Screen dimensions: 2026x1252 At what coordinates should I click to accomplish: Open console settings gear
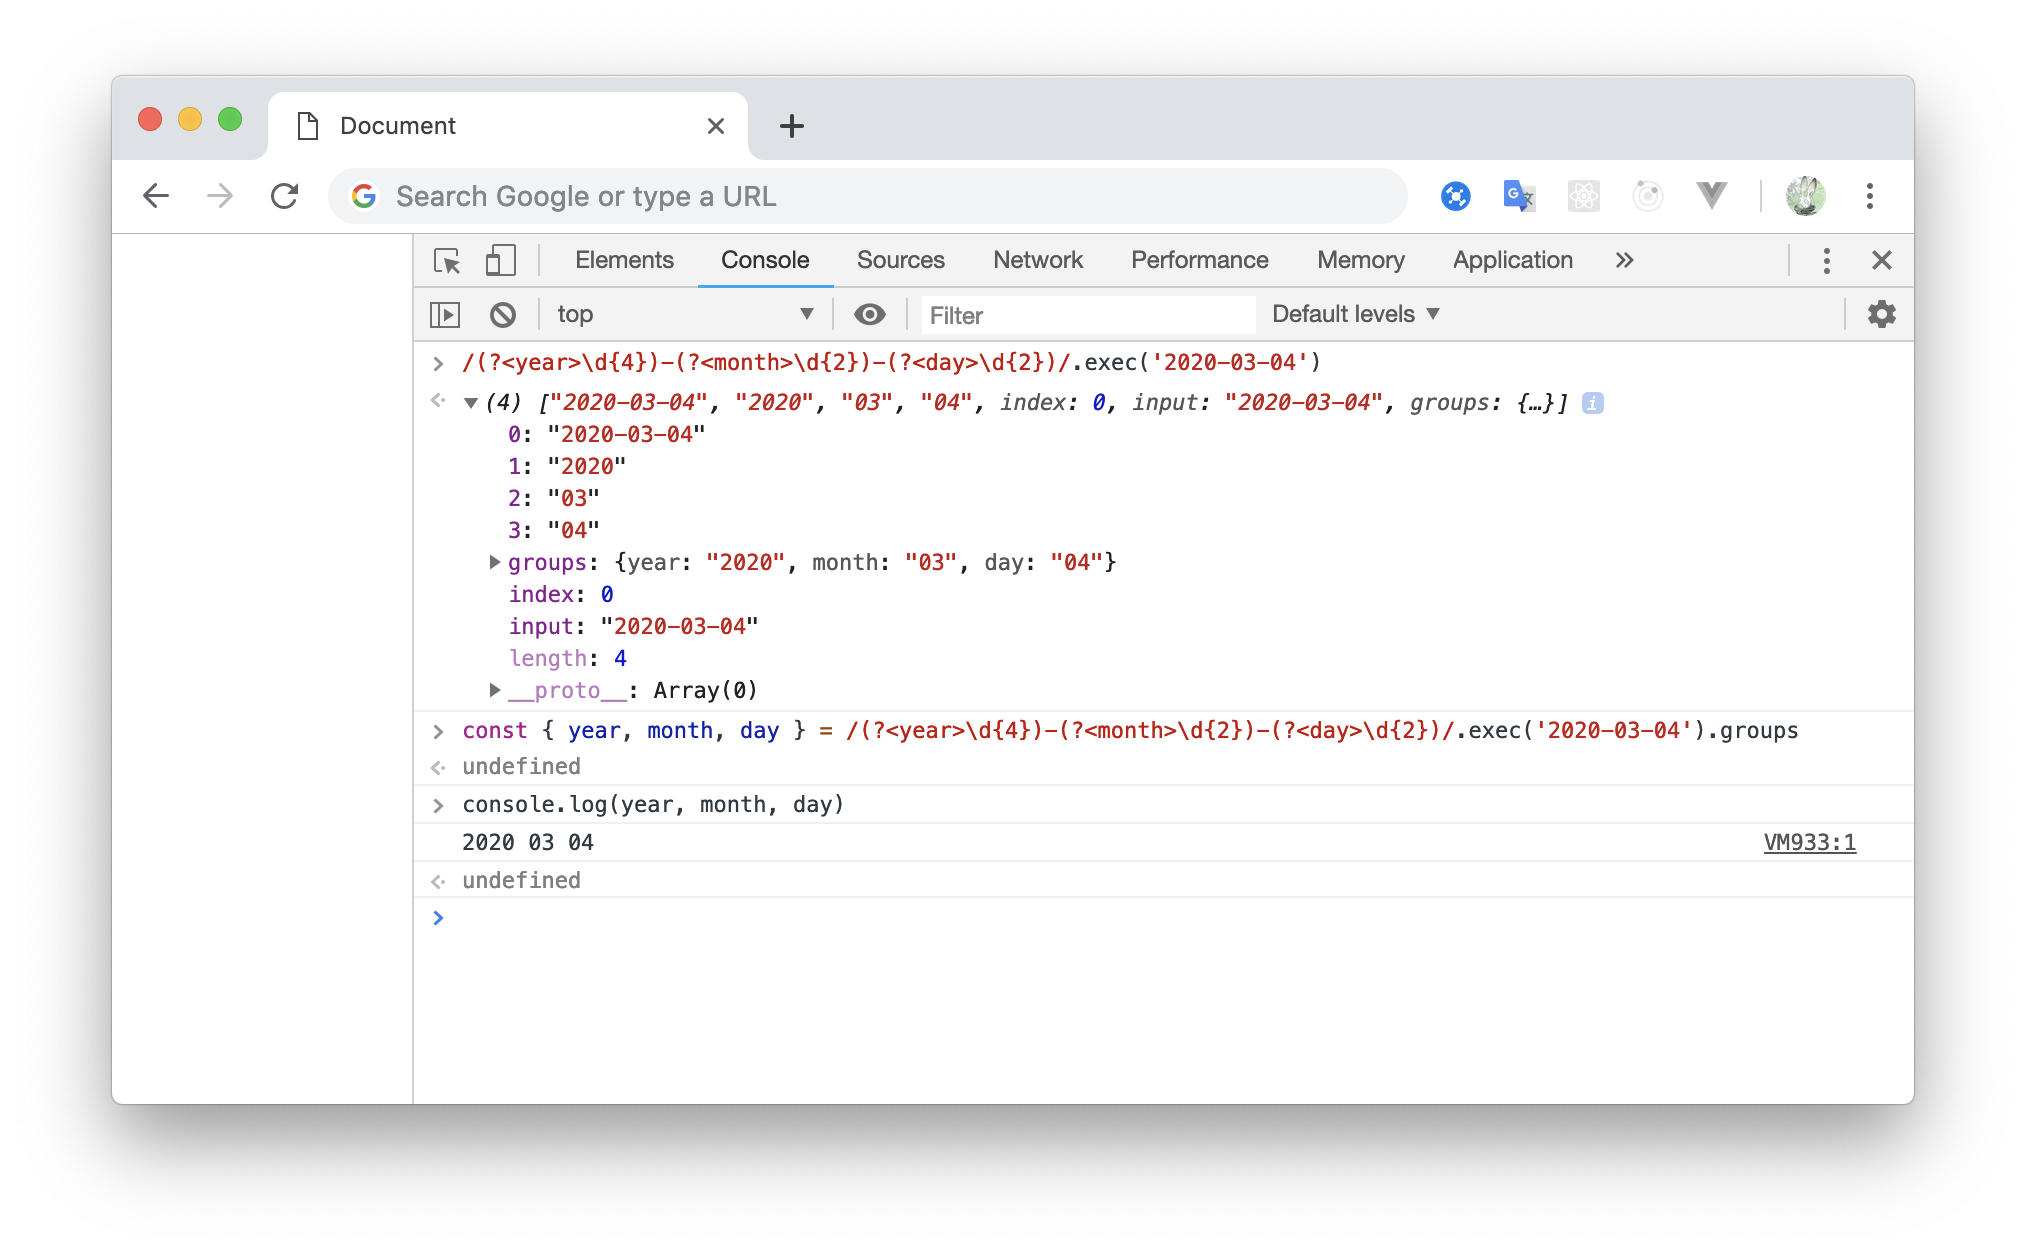[x=1881, y=315]
